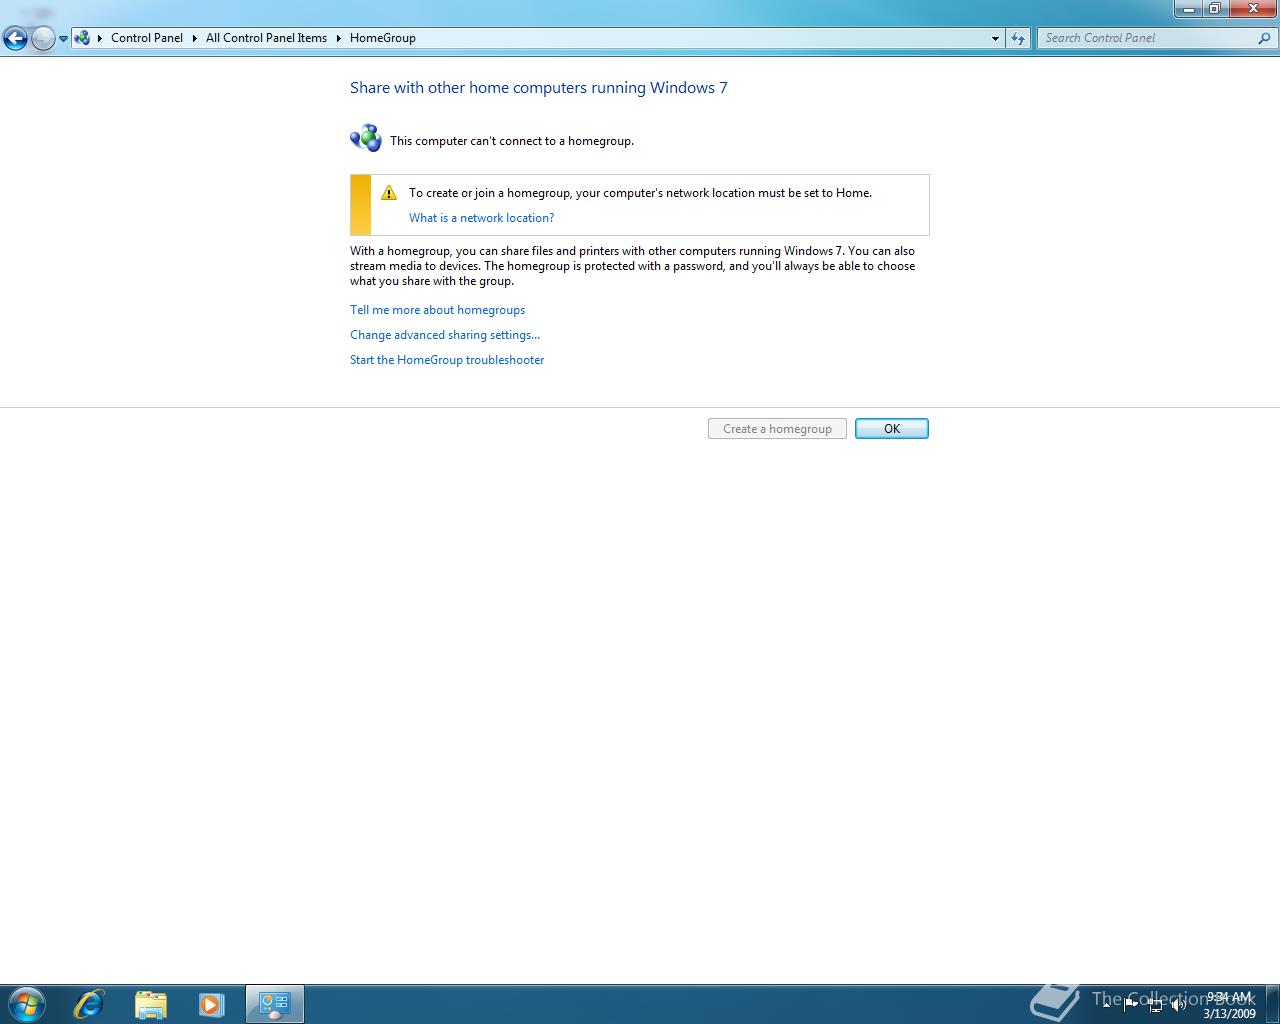Click the HomeGroup icon in address bar
Viewport: 1280px width, 1024px height.
click(83, 38)
